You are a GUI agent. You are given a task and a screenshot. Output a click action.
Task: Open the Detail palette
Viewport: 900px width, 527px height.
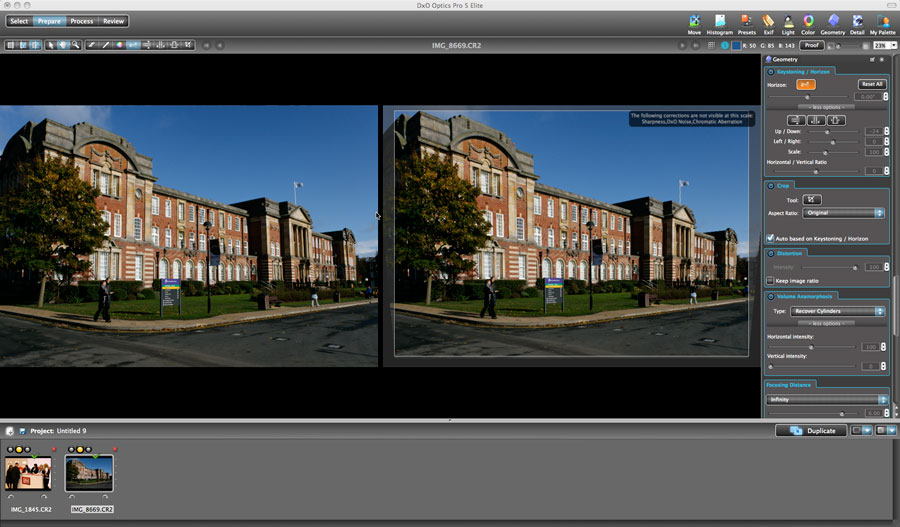click(858, 22)
